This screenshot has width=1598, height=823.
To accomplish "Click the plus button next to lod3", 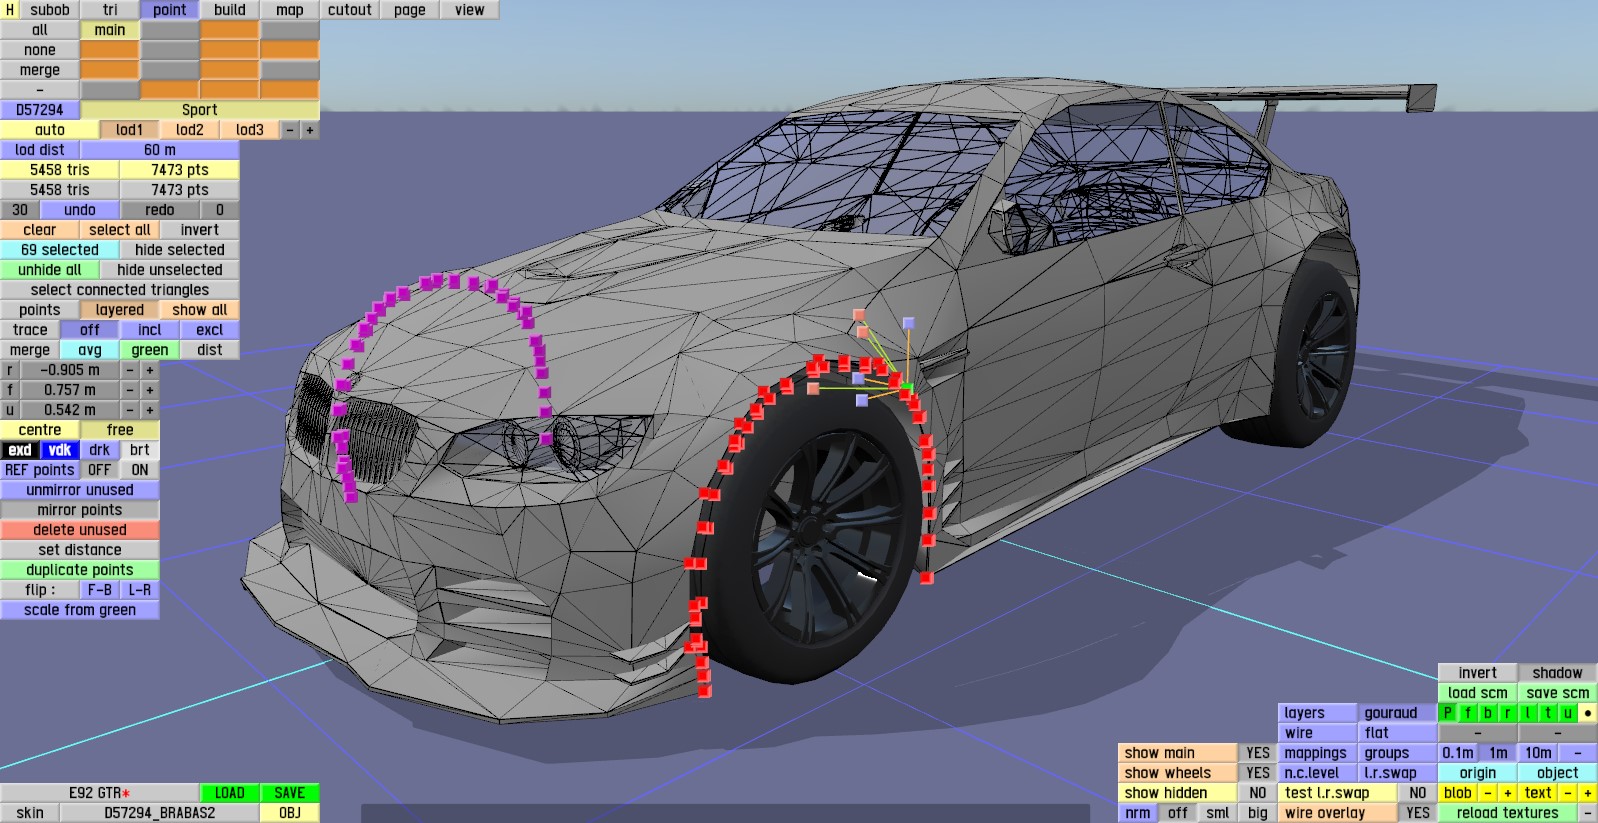I will click(x=310, y=130).
